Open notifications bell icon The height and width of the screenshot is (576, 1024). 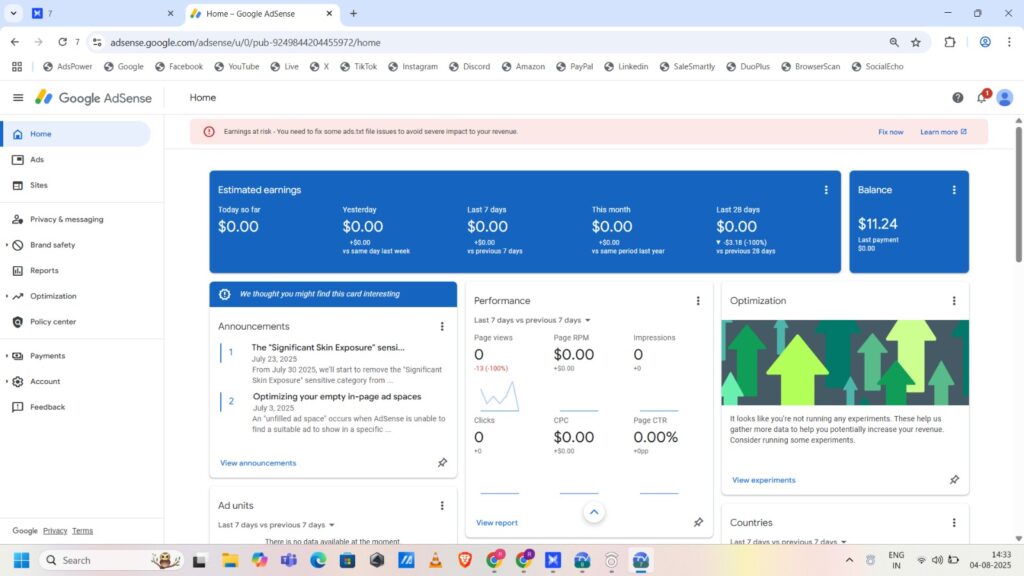[982, 97]
